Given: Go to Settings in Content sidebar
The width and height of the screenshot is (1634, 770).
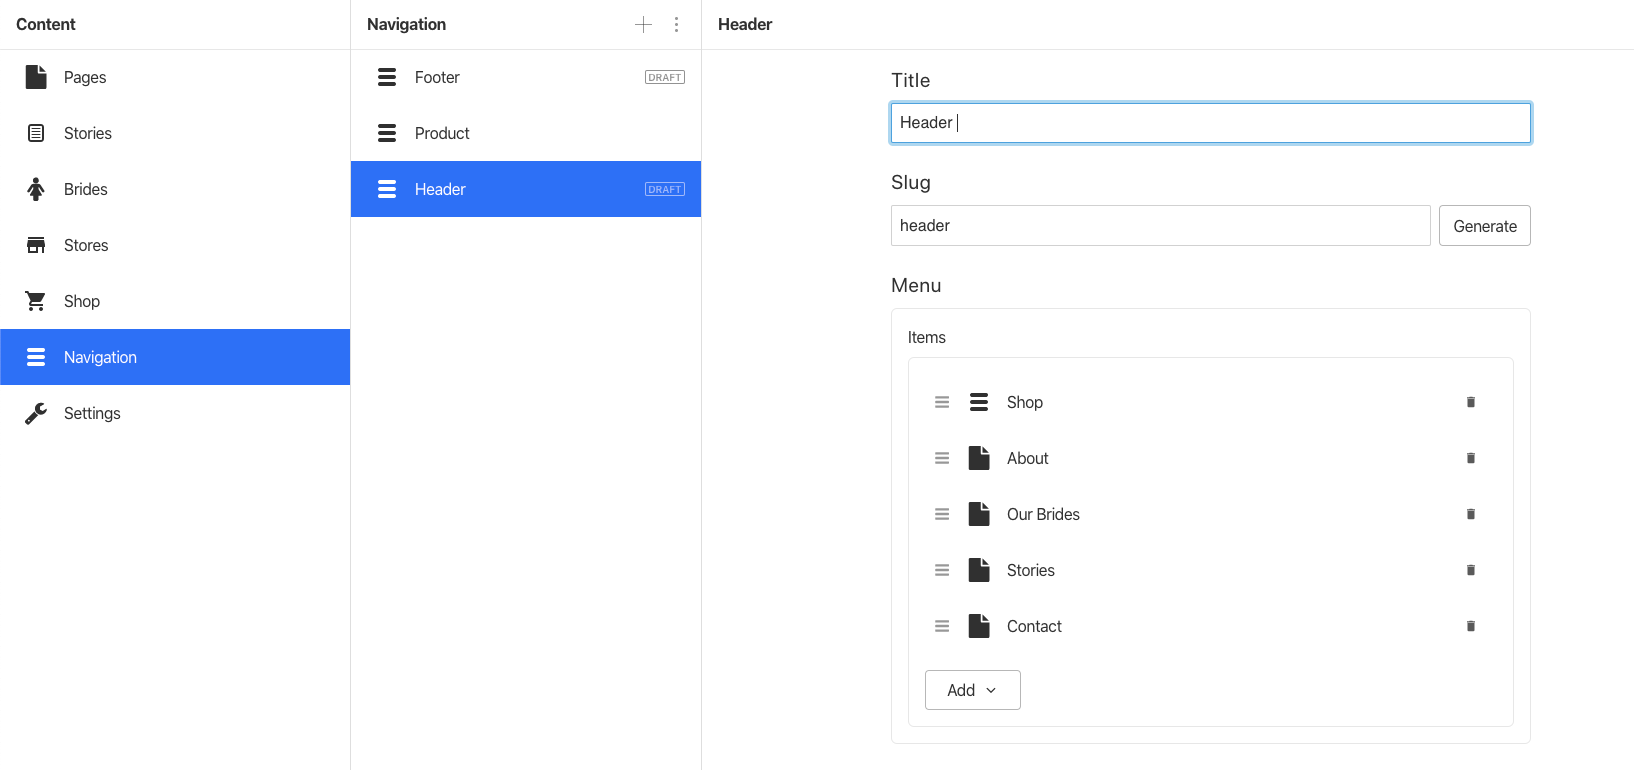Looking at the screenshot, I should click(x=92, y=413).
